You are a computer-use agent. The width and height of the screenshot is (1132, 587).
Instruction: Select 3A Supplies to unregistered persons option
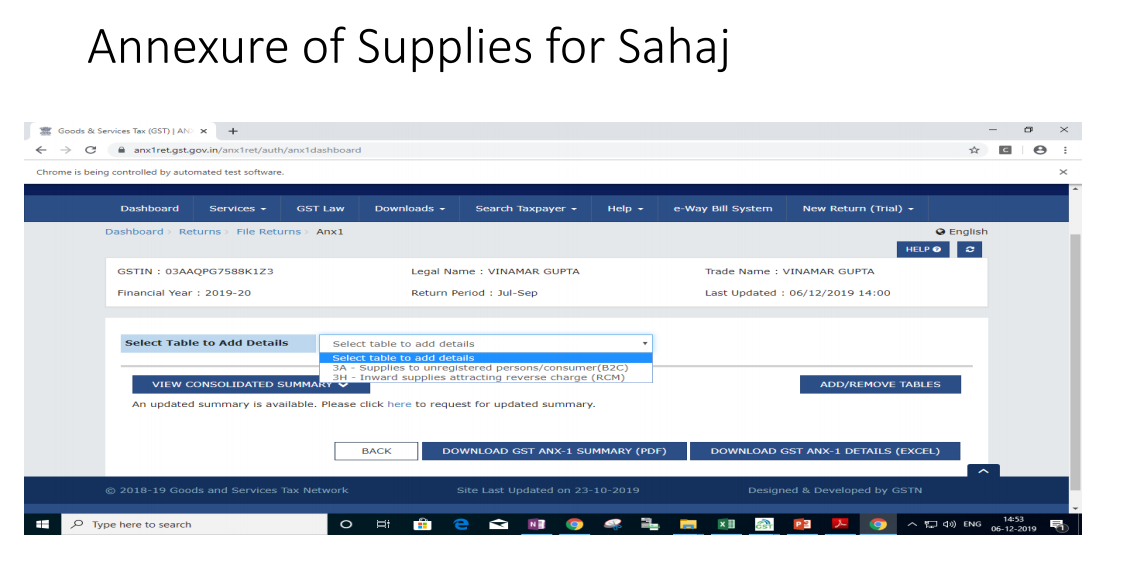click(485, 368)
